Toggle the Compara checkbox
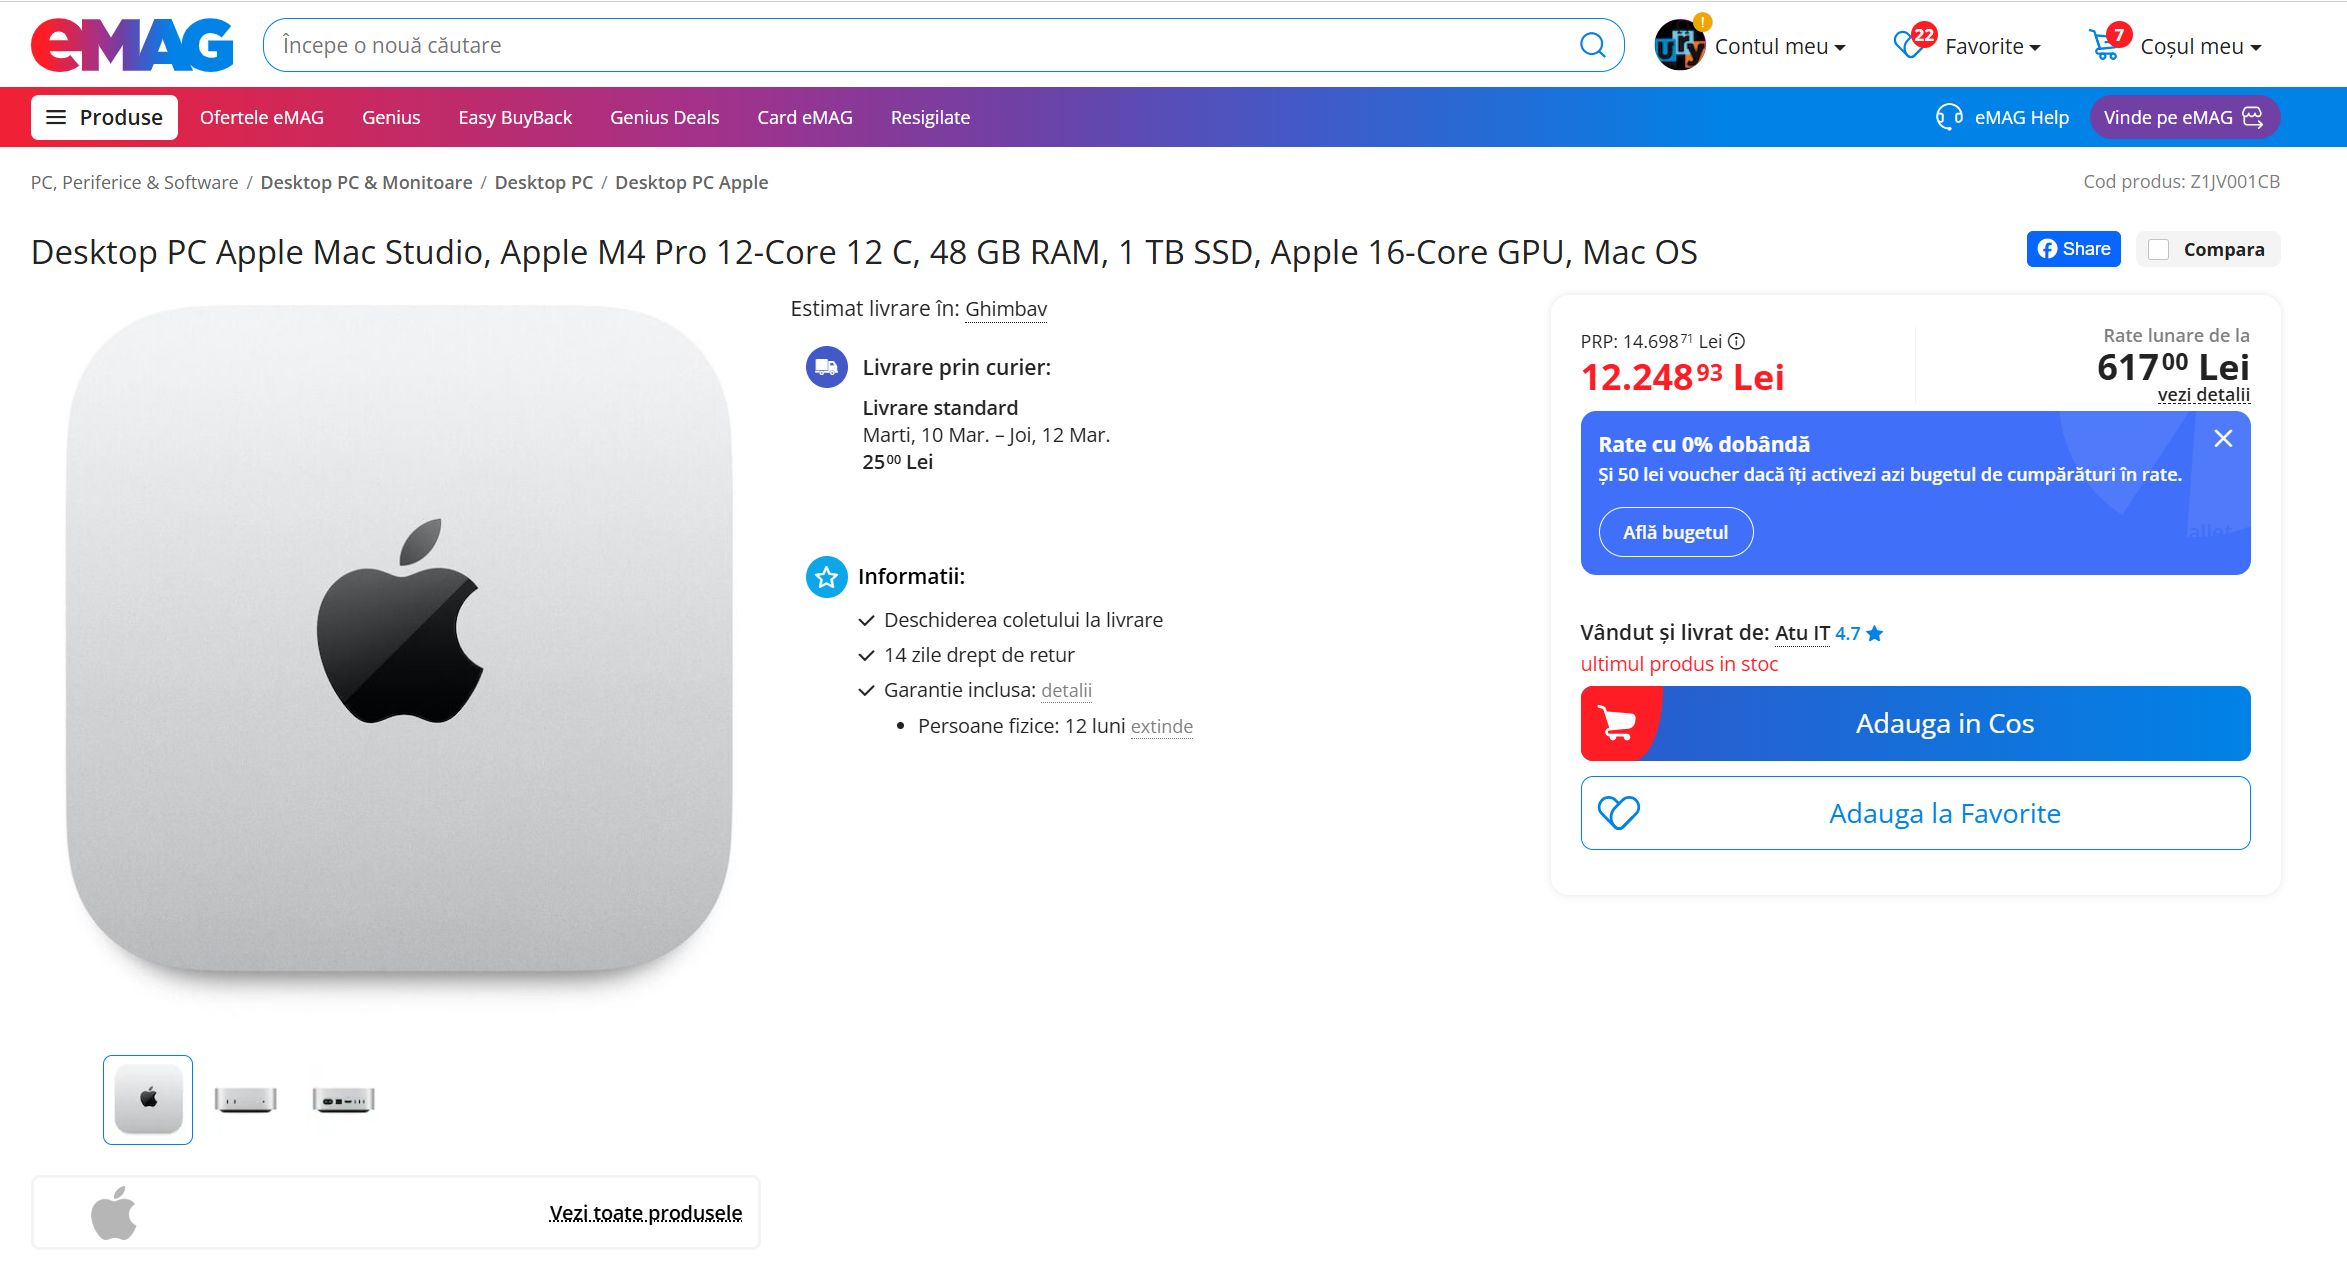This screenshot has width=2347, height=1274. (2159, 250)
